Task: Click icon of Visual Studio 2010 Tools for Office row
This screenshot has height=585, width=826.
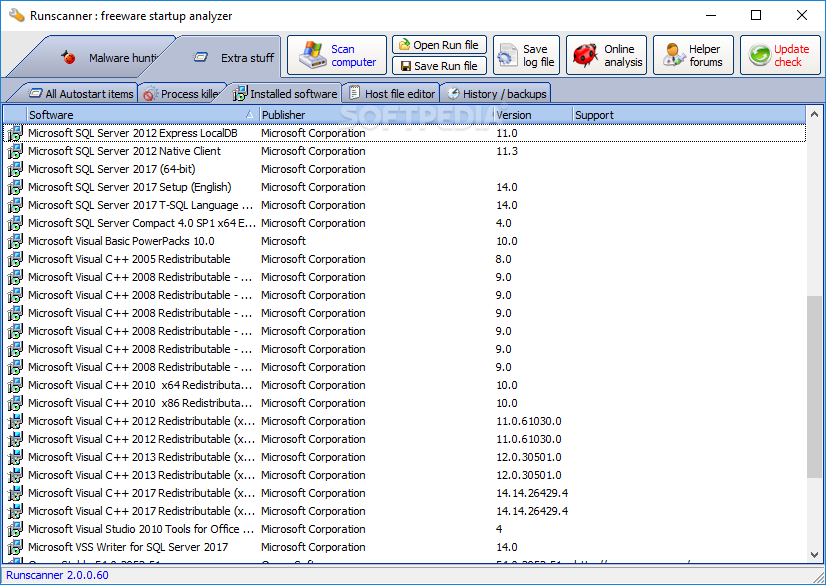Action: point(15,529)
